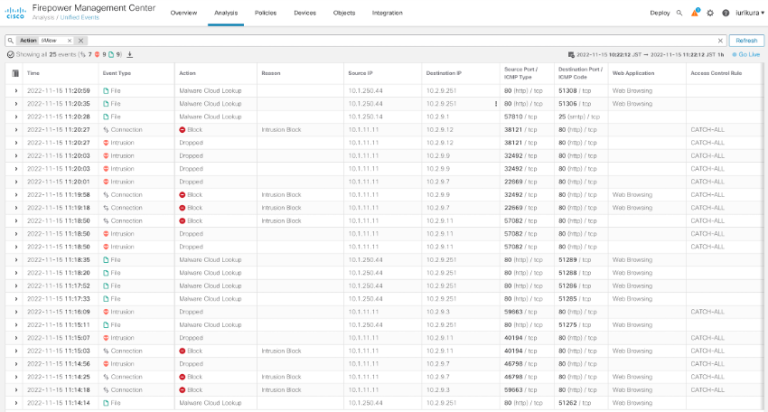Click the Refresh button
Image resolution: width=768 pixels, height=412 pixels.
746,41
